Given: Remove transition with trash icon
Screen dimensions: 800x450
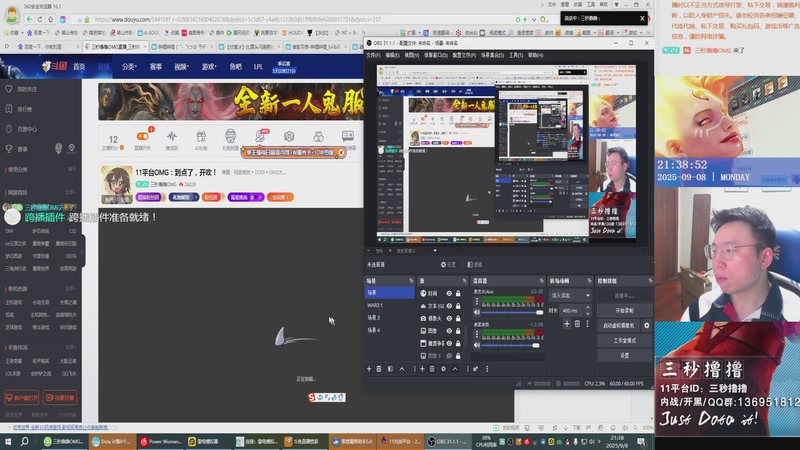Looking at the screenshot, I should coord(578,324).
